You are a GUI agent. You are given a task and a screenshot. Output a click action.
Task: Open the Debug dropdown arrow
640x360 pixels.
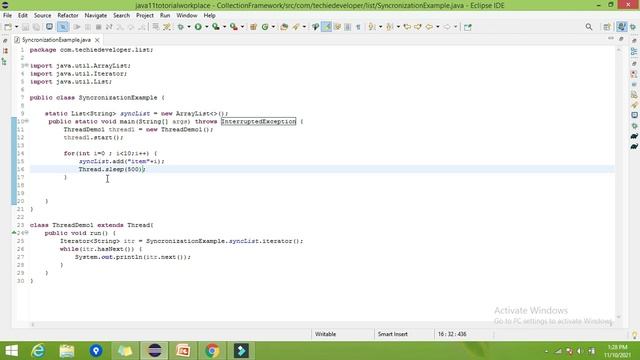[189, 27]
